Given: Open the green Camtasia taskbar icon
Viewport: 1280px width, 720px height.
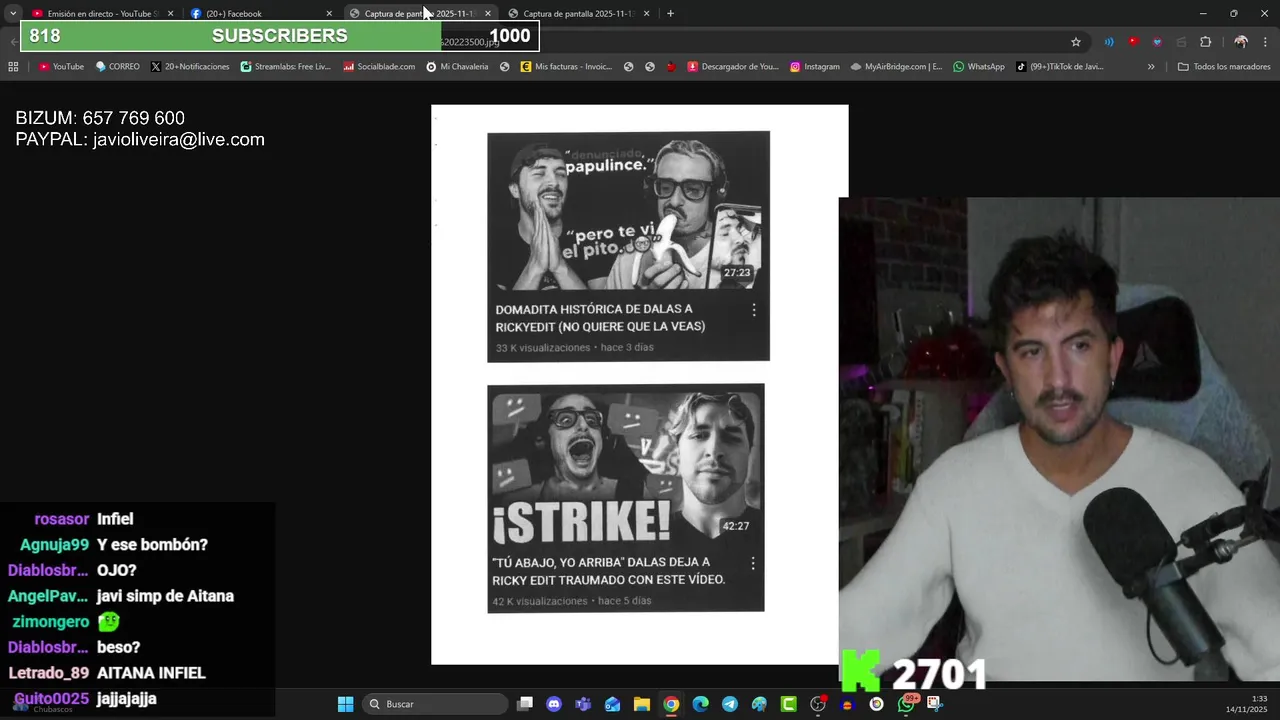Looking at the screenshot, I should (x=788, y=704).
